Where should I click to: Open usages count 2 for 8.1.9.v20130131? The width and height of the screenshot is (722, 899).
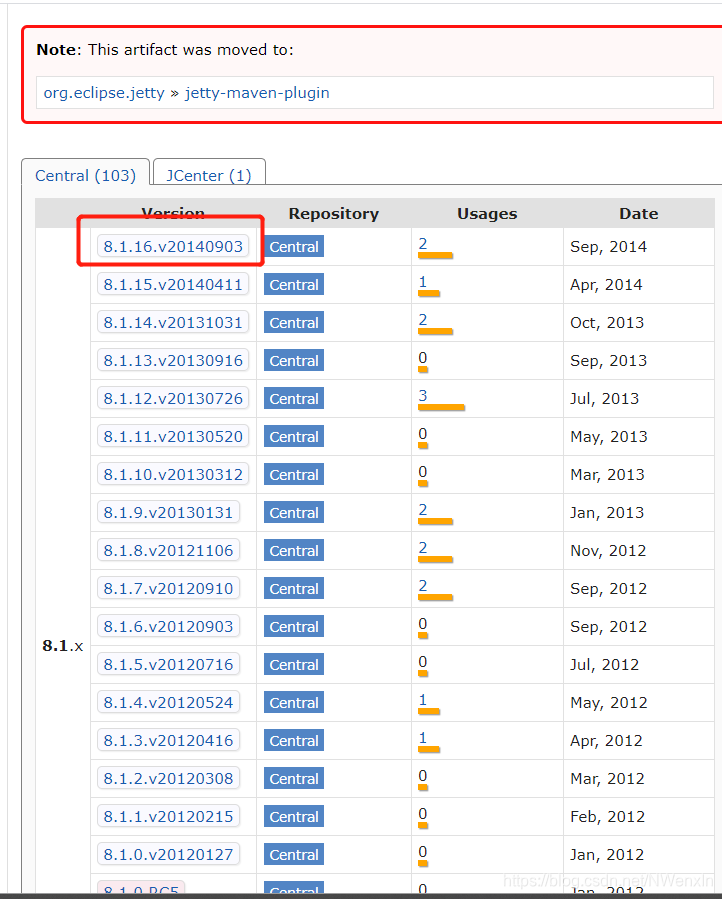click(x=423, y=510)
